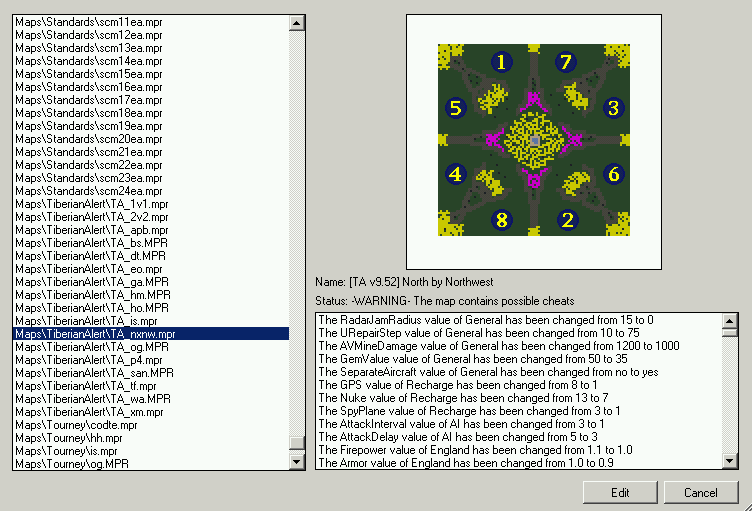Screen dimensions: 752x511
Task: Click player start position 1 marker
Action: pyautogui.click(x=501, y=63)
